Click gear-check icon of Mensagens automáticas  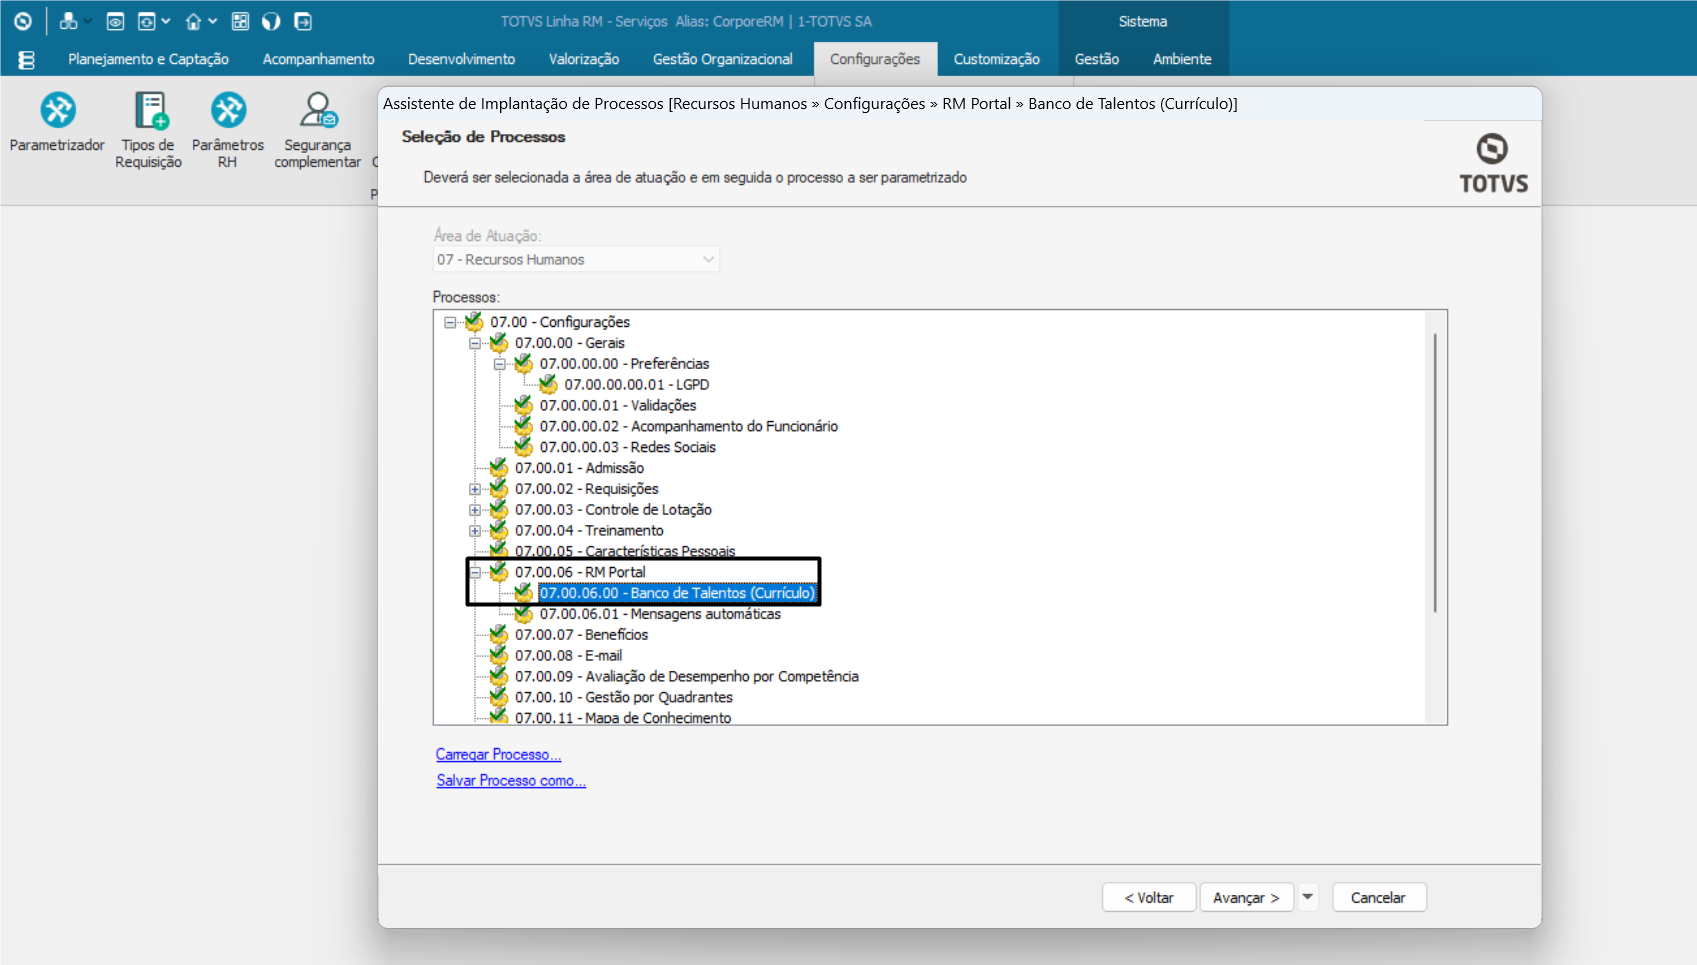[x=523, y=613]
